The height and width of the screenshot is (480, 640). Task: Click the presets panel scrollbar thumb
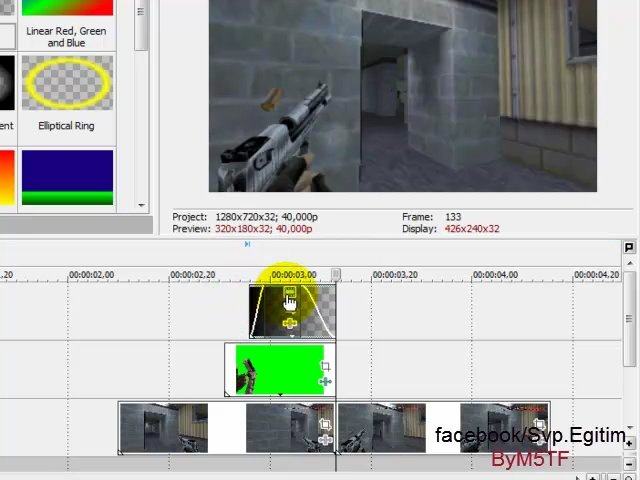coord(141,24)
